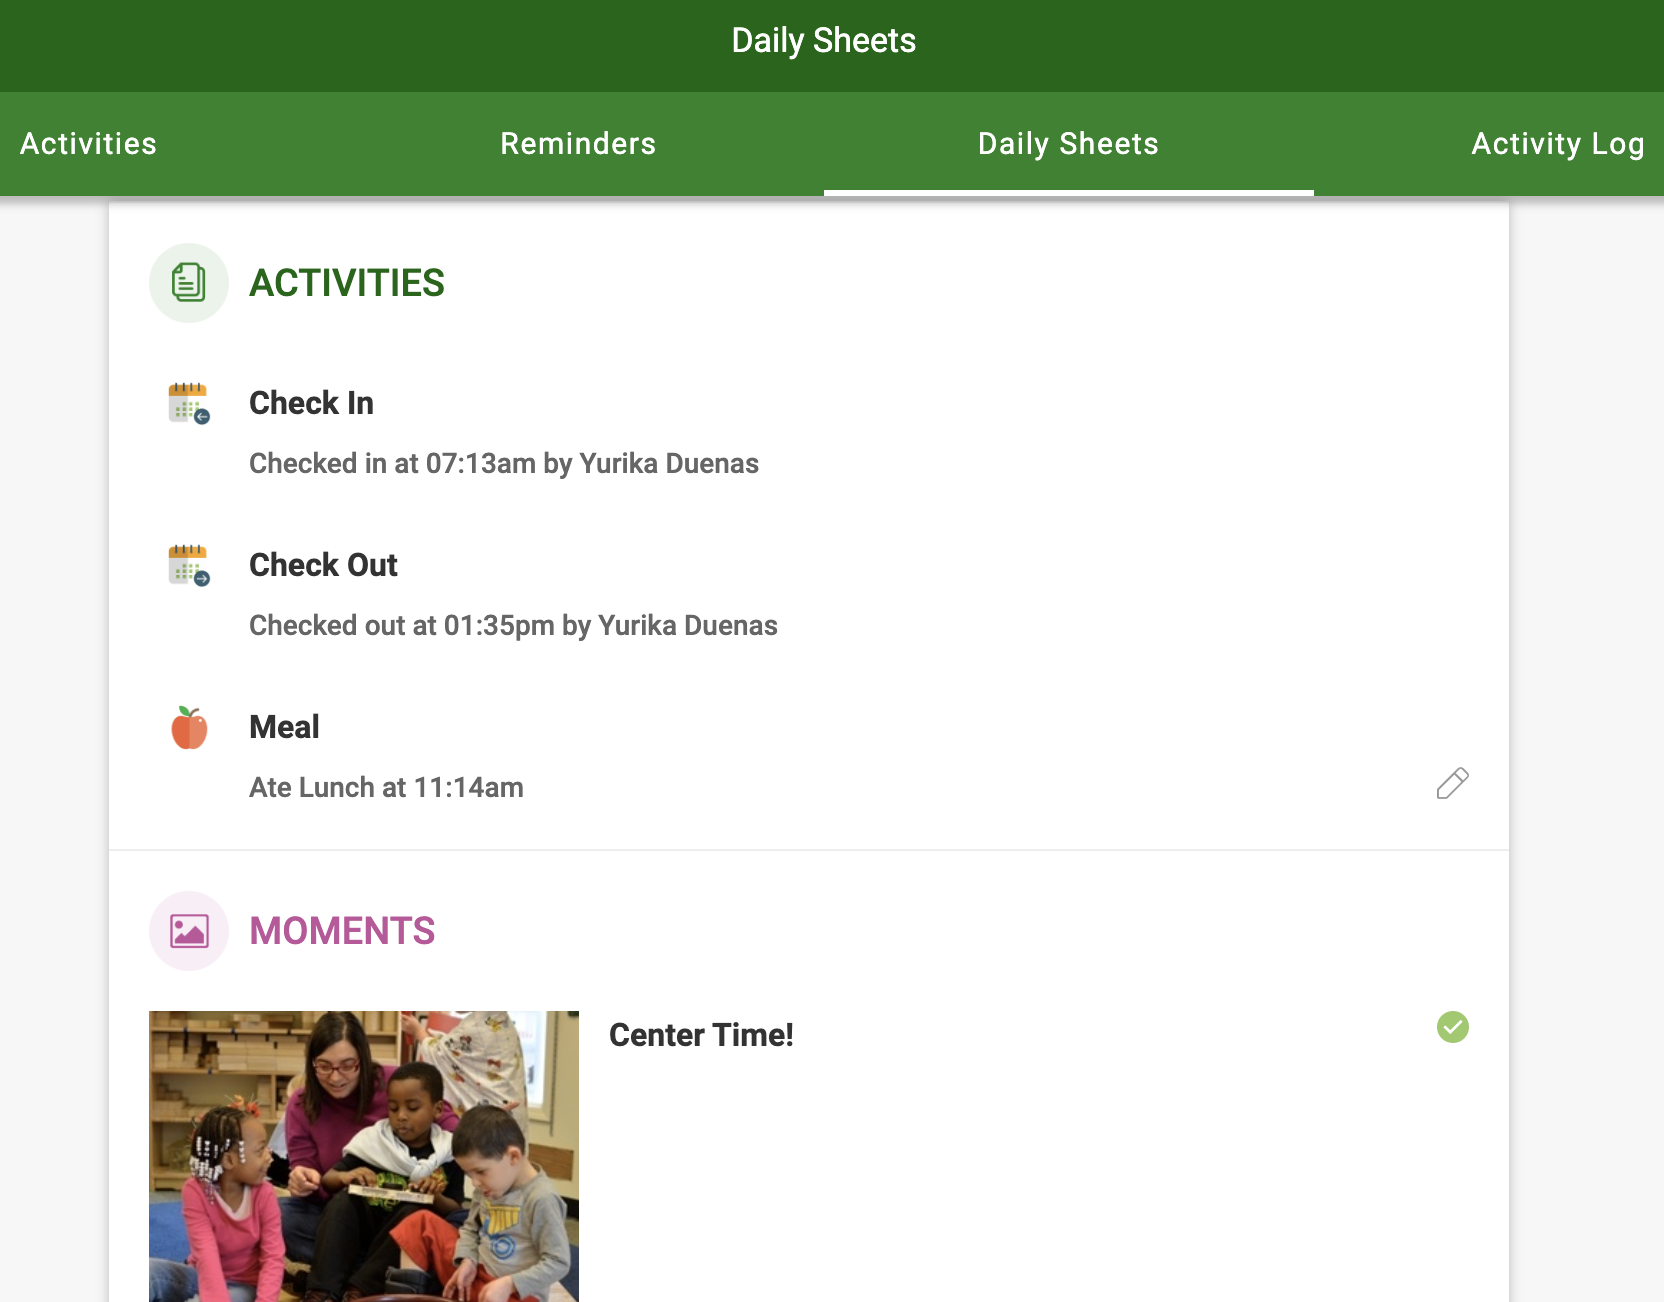1664x1302 pixels.
Task: Switch to the Activity Log tab
Action: (x=1556, y=144)
